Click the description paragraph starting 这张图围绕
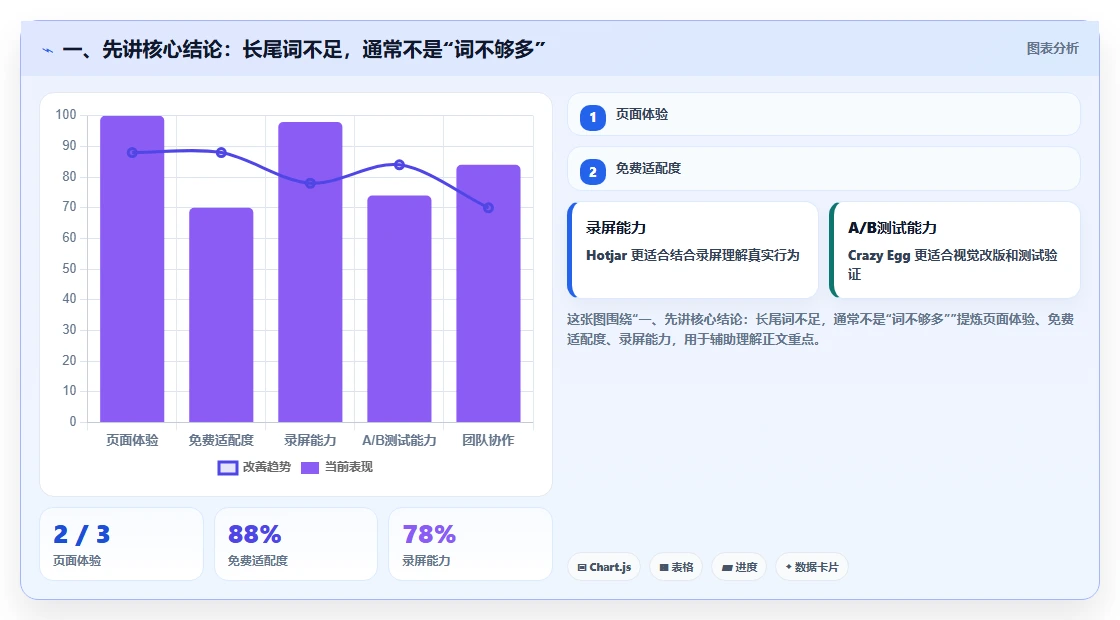 click(821, 329)
